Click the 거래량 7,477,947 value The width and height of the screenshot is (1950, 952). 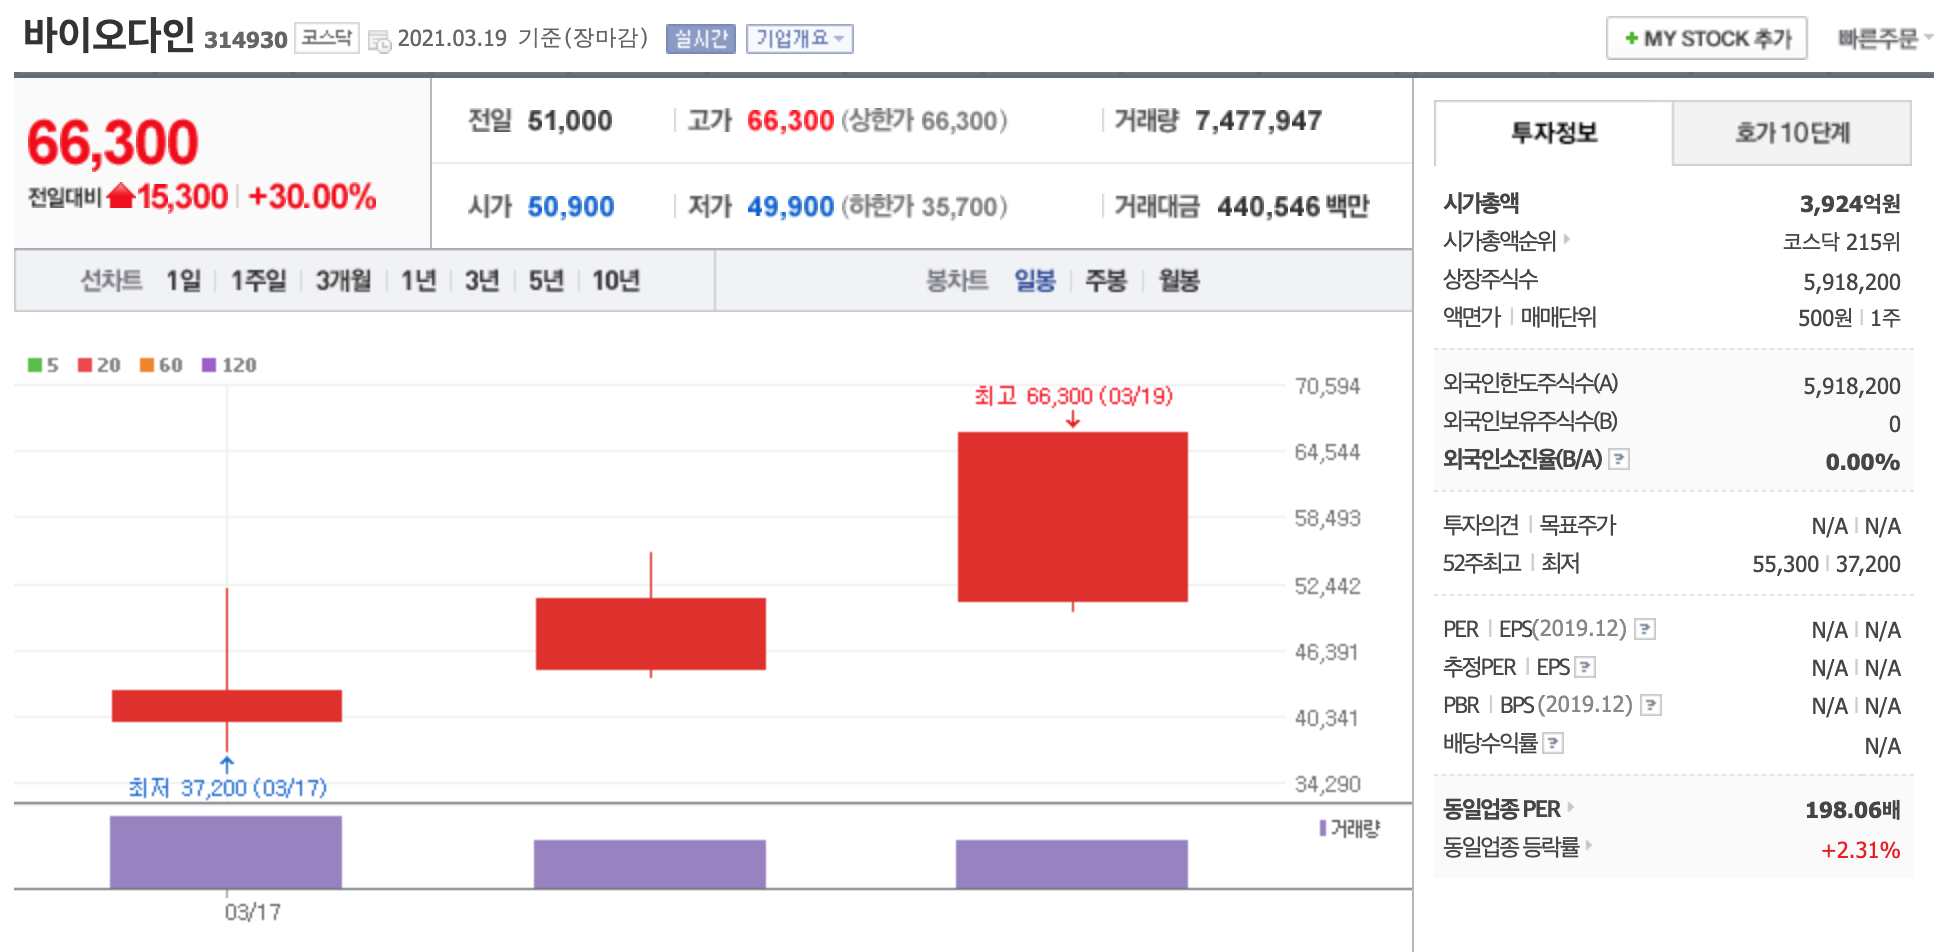tap(1259, 121)
